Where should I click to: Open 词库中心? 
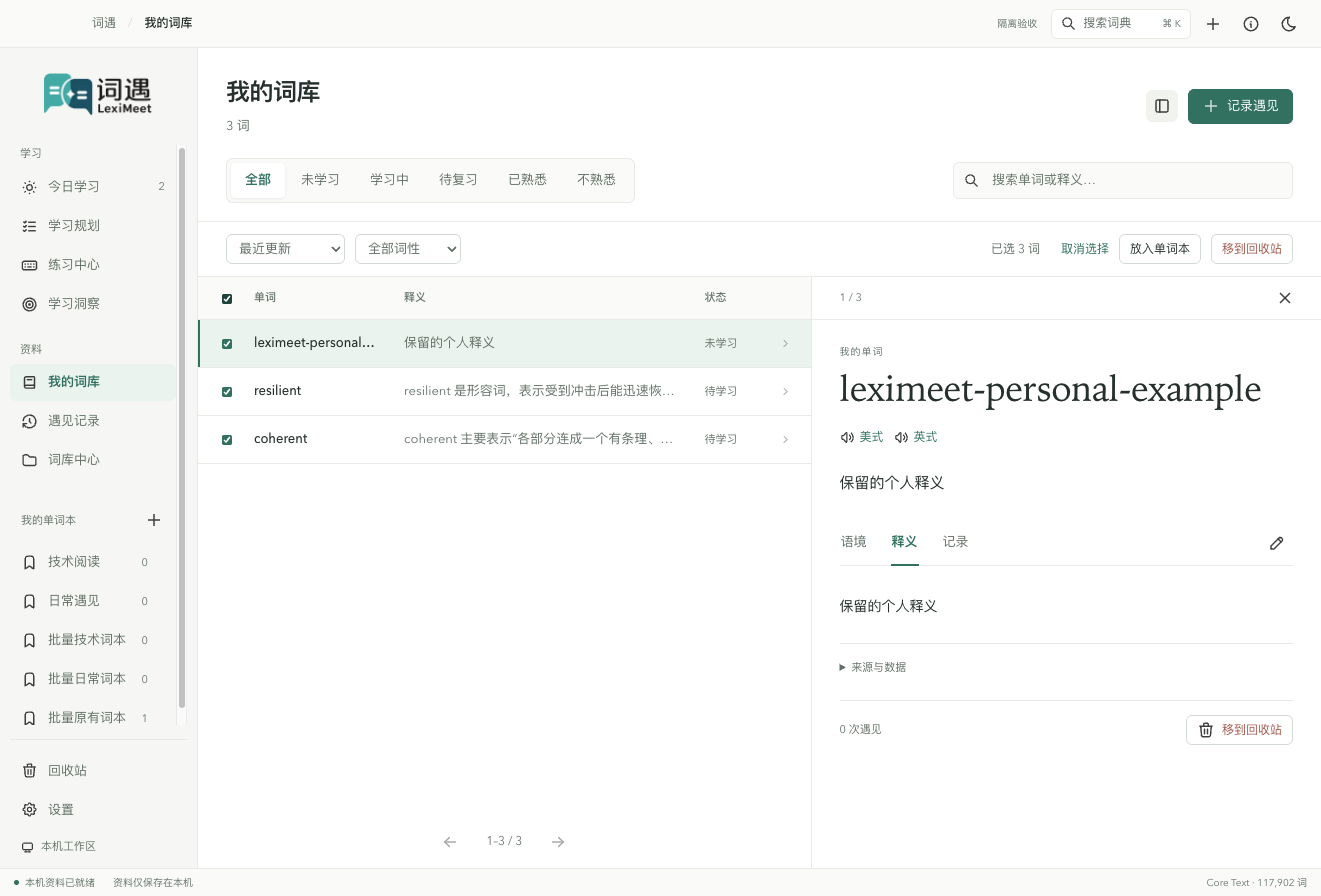[93, 460]
